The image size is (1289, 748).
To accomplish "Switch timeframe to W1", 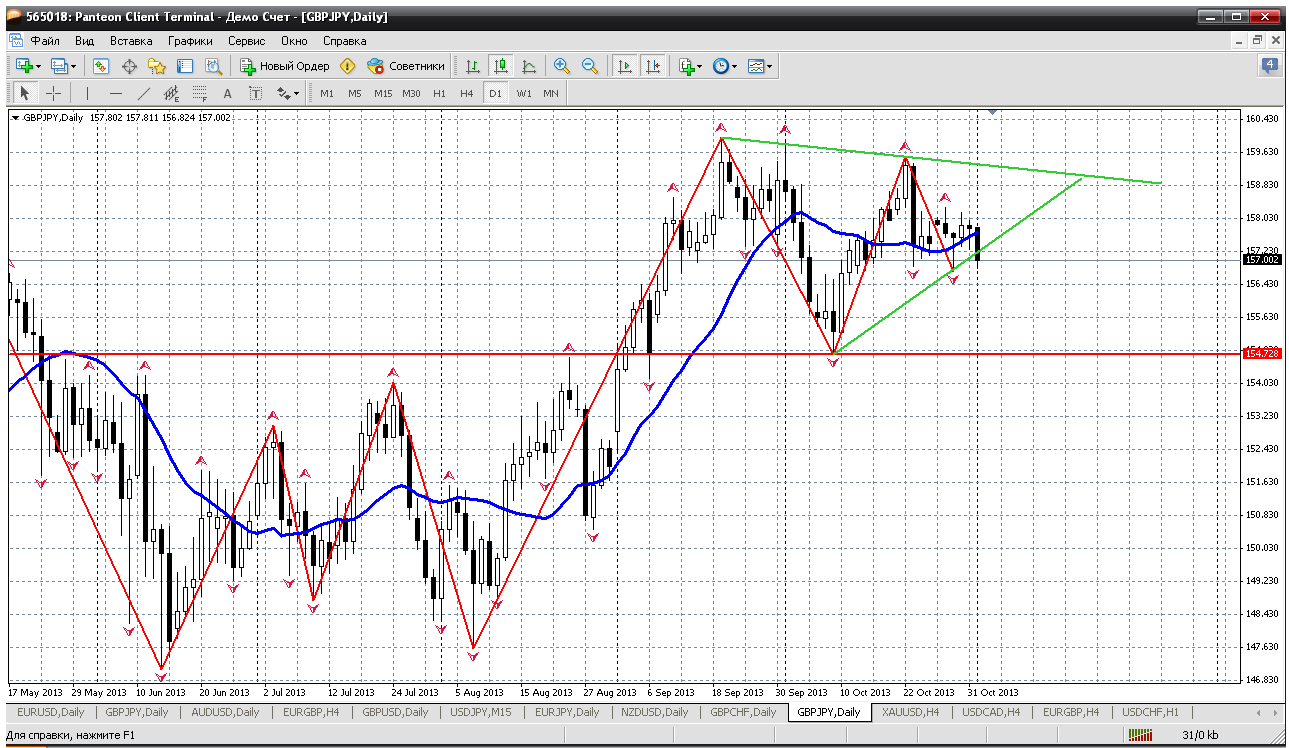I will tap(524, 93).
